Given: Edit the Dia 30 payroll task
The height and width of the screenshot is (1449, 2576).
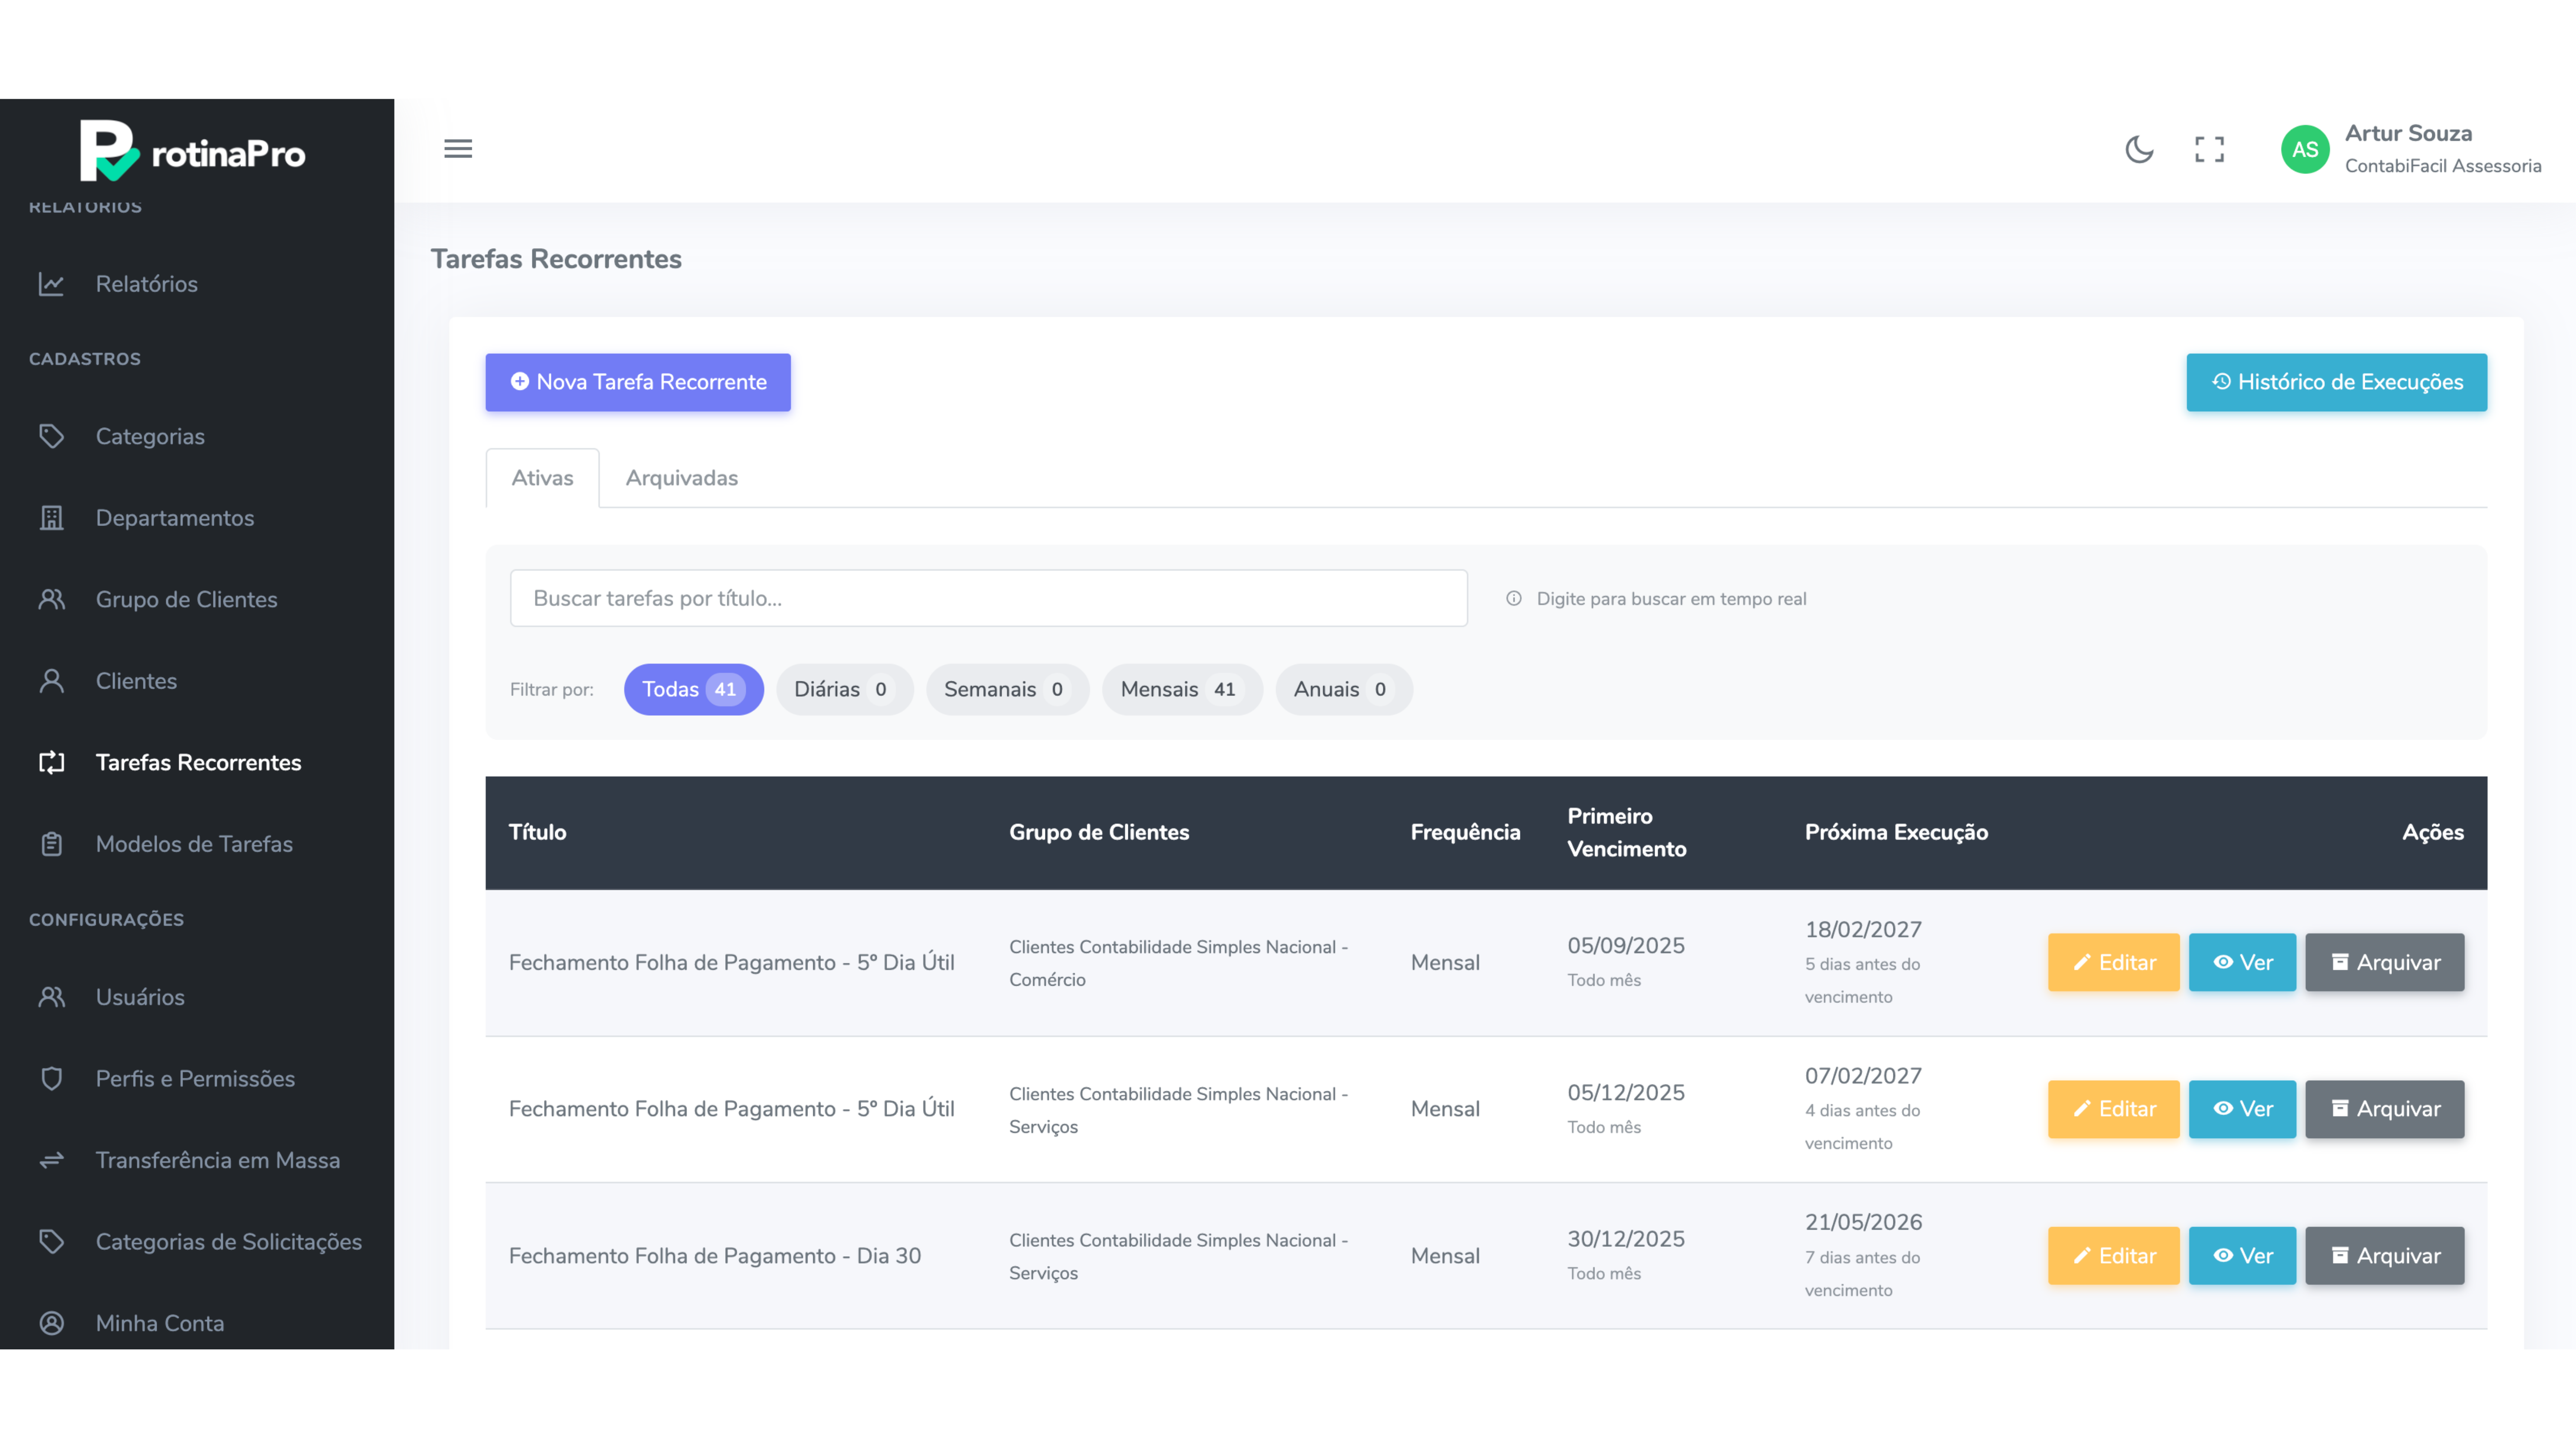Looking at the screenshot, I should click(2113, 1255).
